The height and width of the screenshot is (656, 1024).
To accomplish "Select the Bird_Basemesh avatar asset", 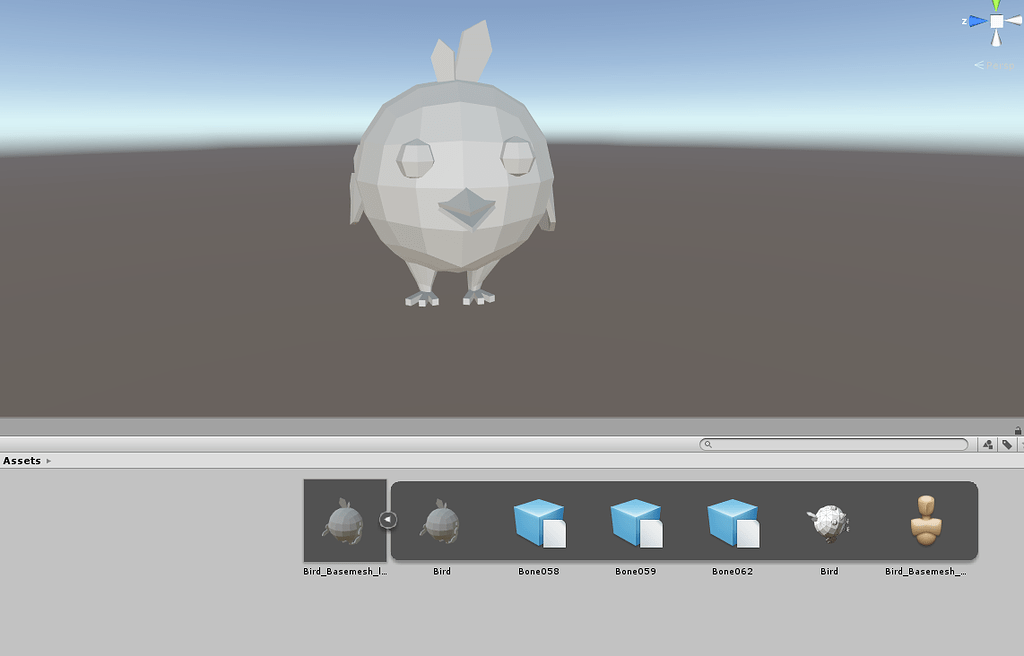I will click(x=924, y=520).
